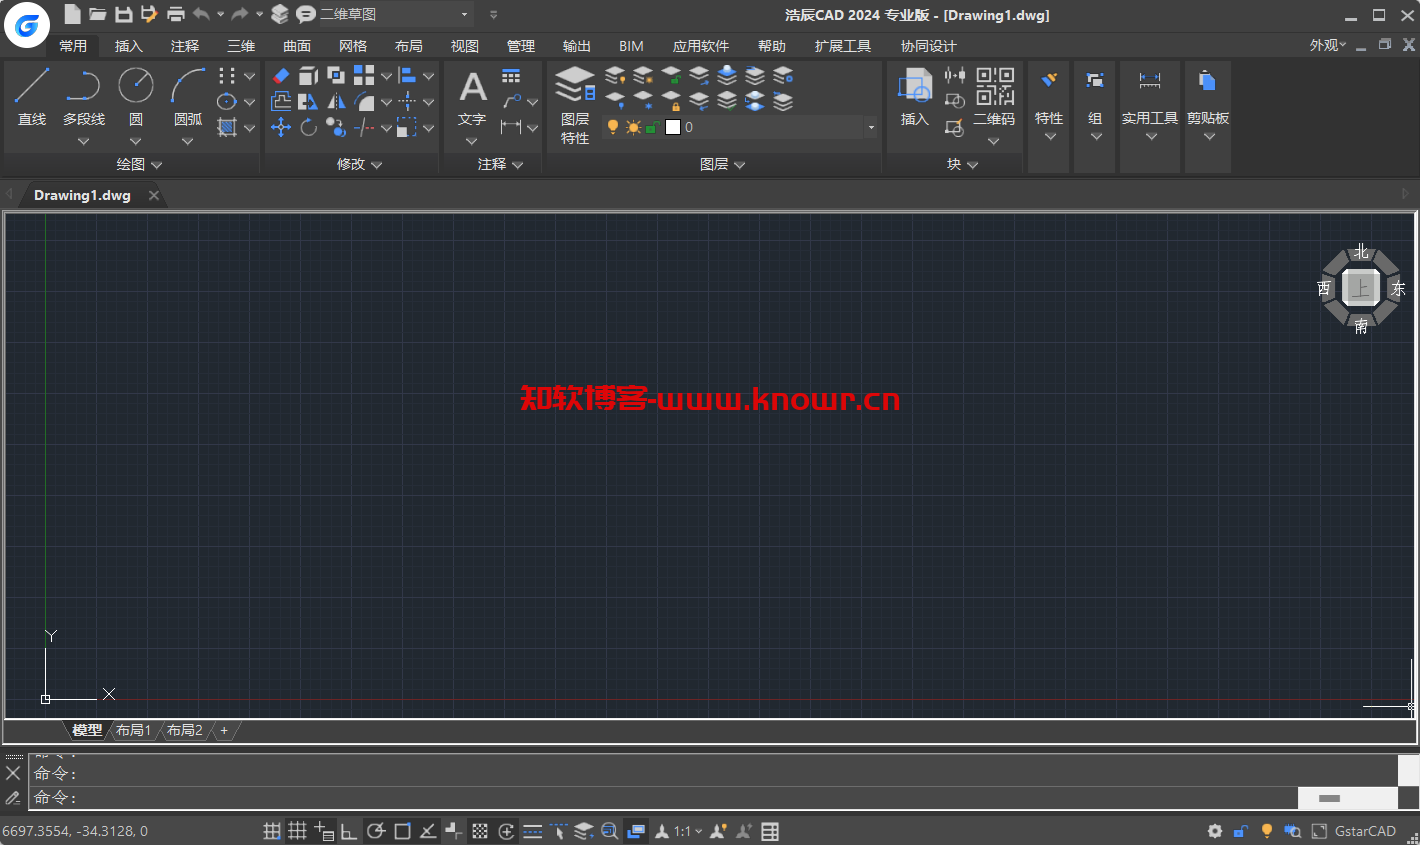Open the 布局2 layout tab

coord(185,730)
